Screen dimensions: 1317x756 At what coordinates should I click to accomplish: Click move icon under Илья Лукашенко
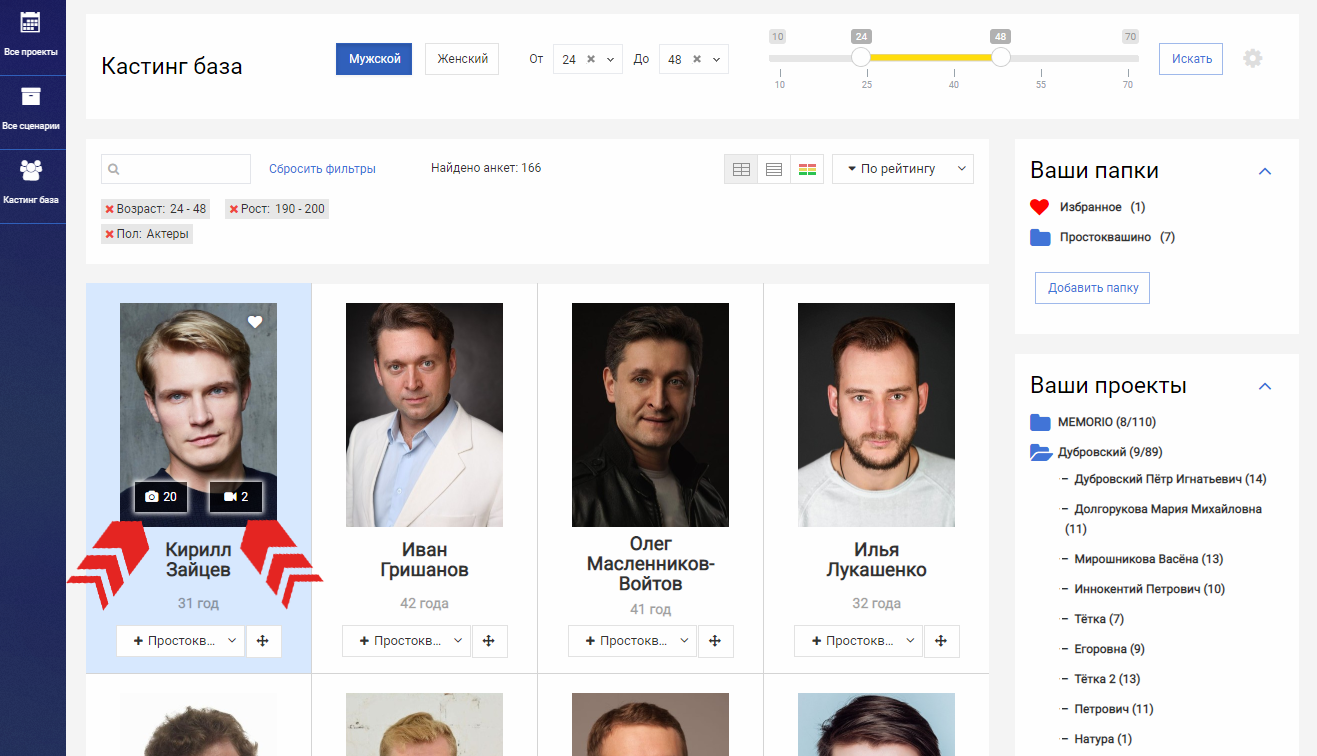click(x=941, y=641)
